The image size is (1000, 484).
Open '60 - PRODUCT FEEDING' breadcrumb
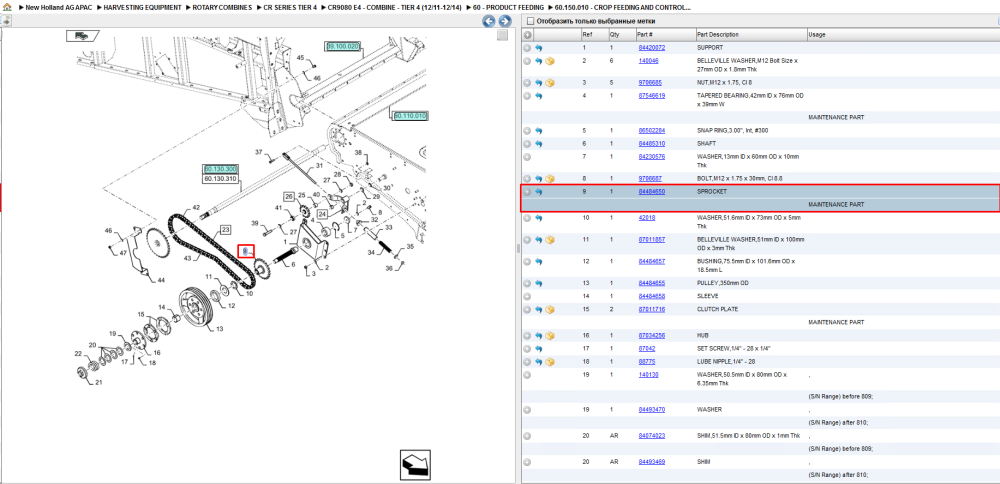[x=508, y=7]
